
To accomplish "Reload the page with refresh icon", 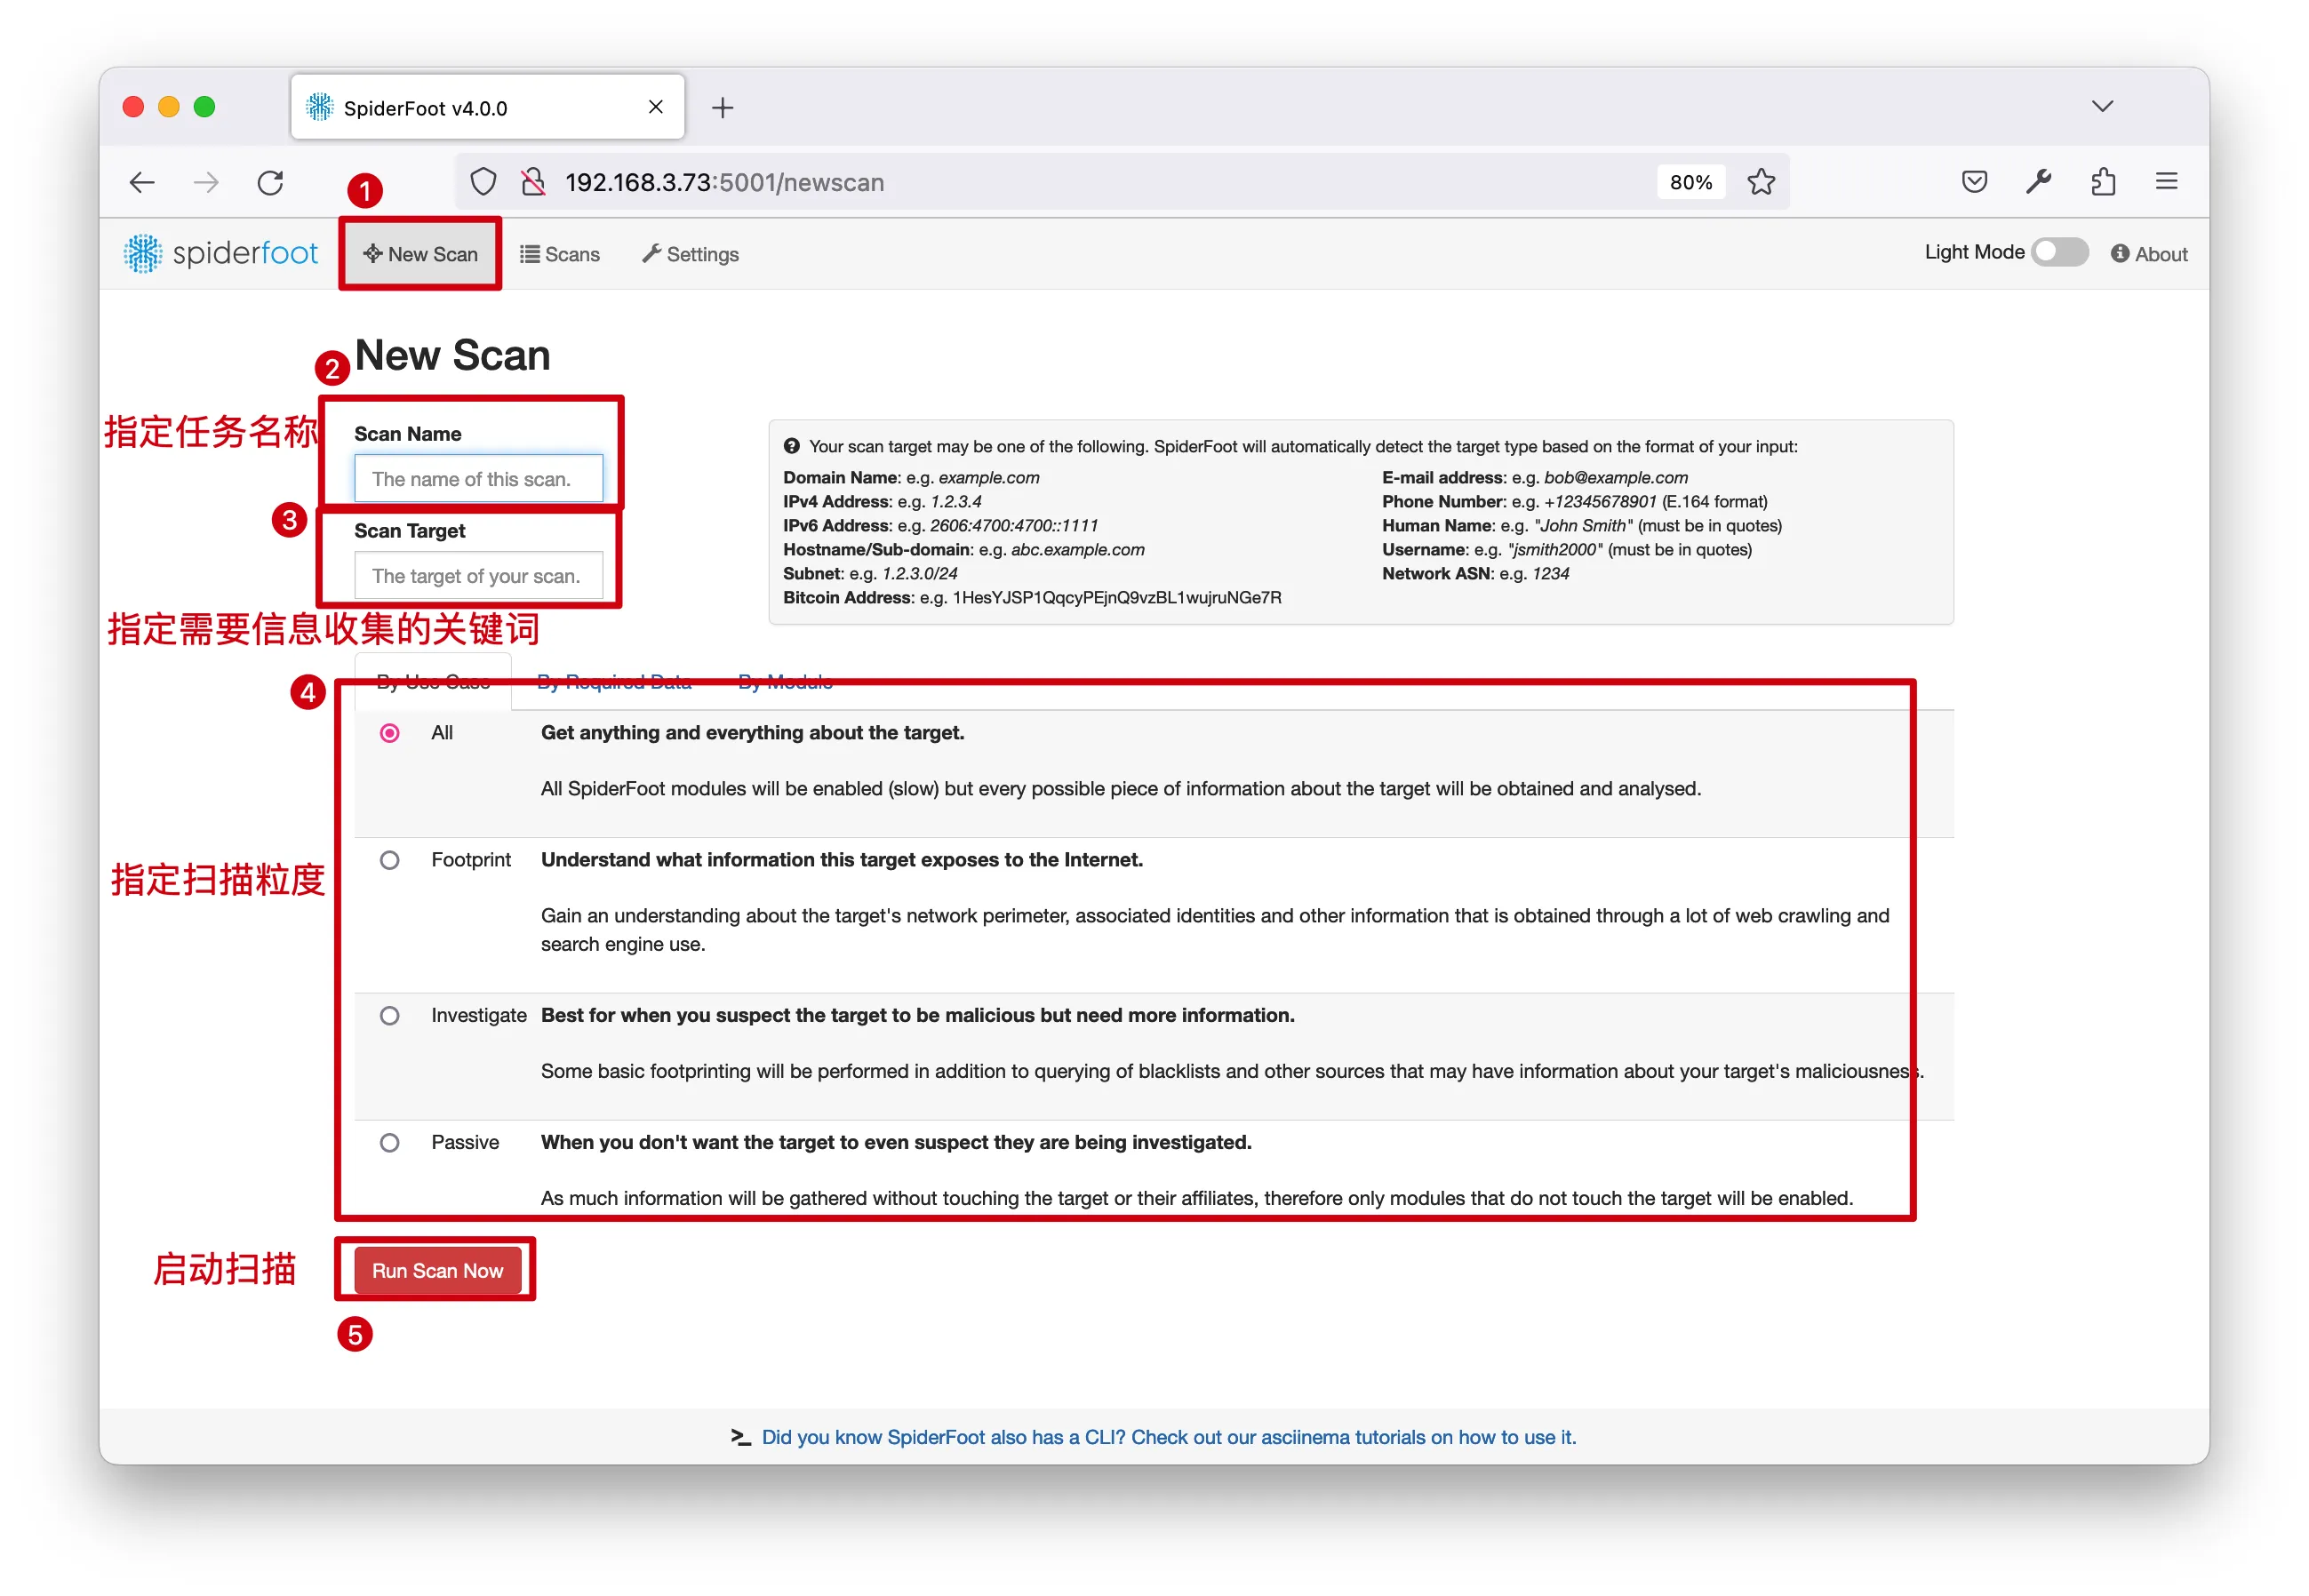I will 270,182.
